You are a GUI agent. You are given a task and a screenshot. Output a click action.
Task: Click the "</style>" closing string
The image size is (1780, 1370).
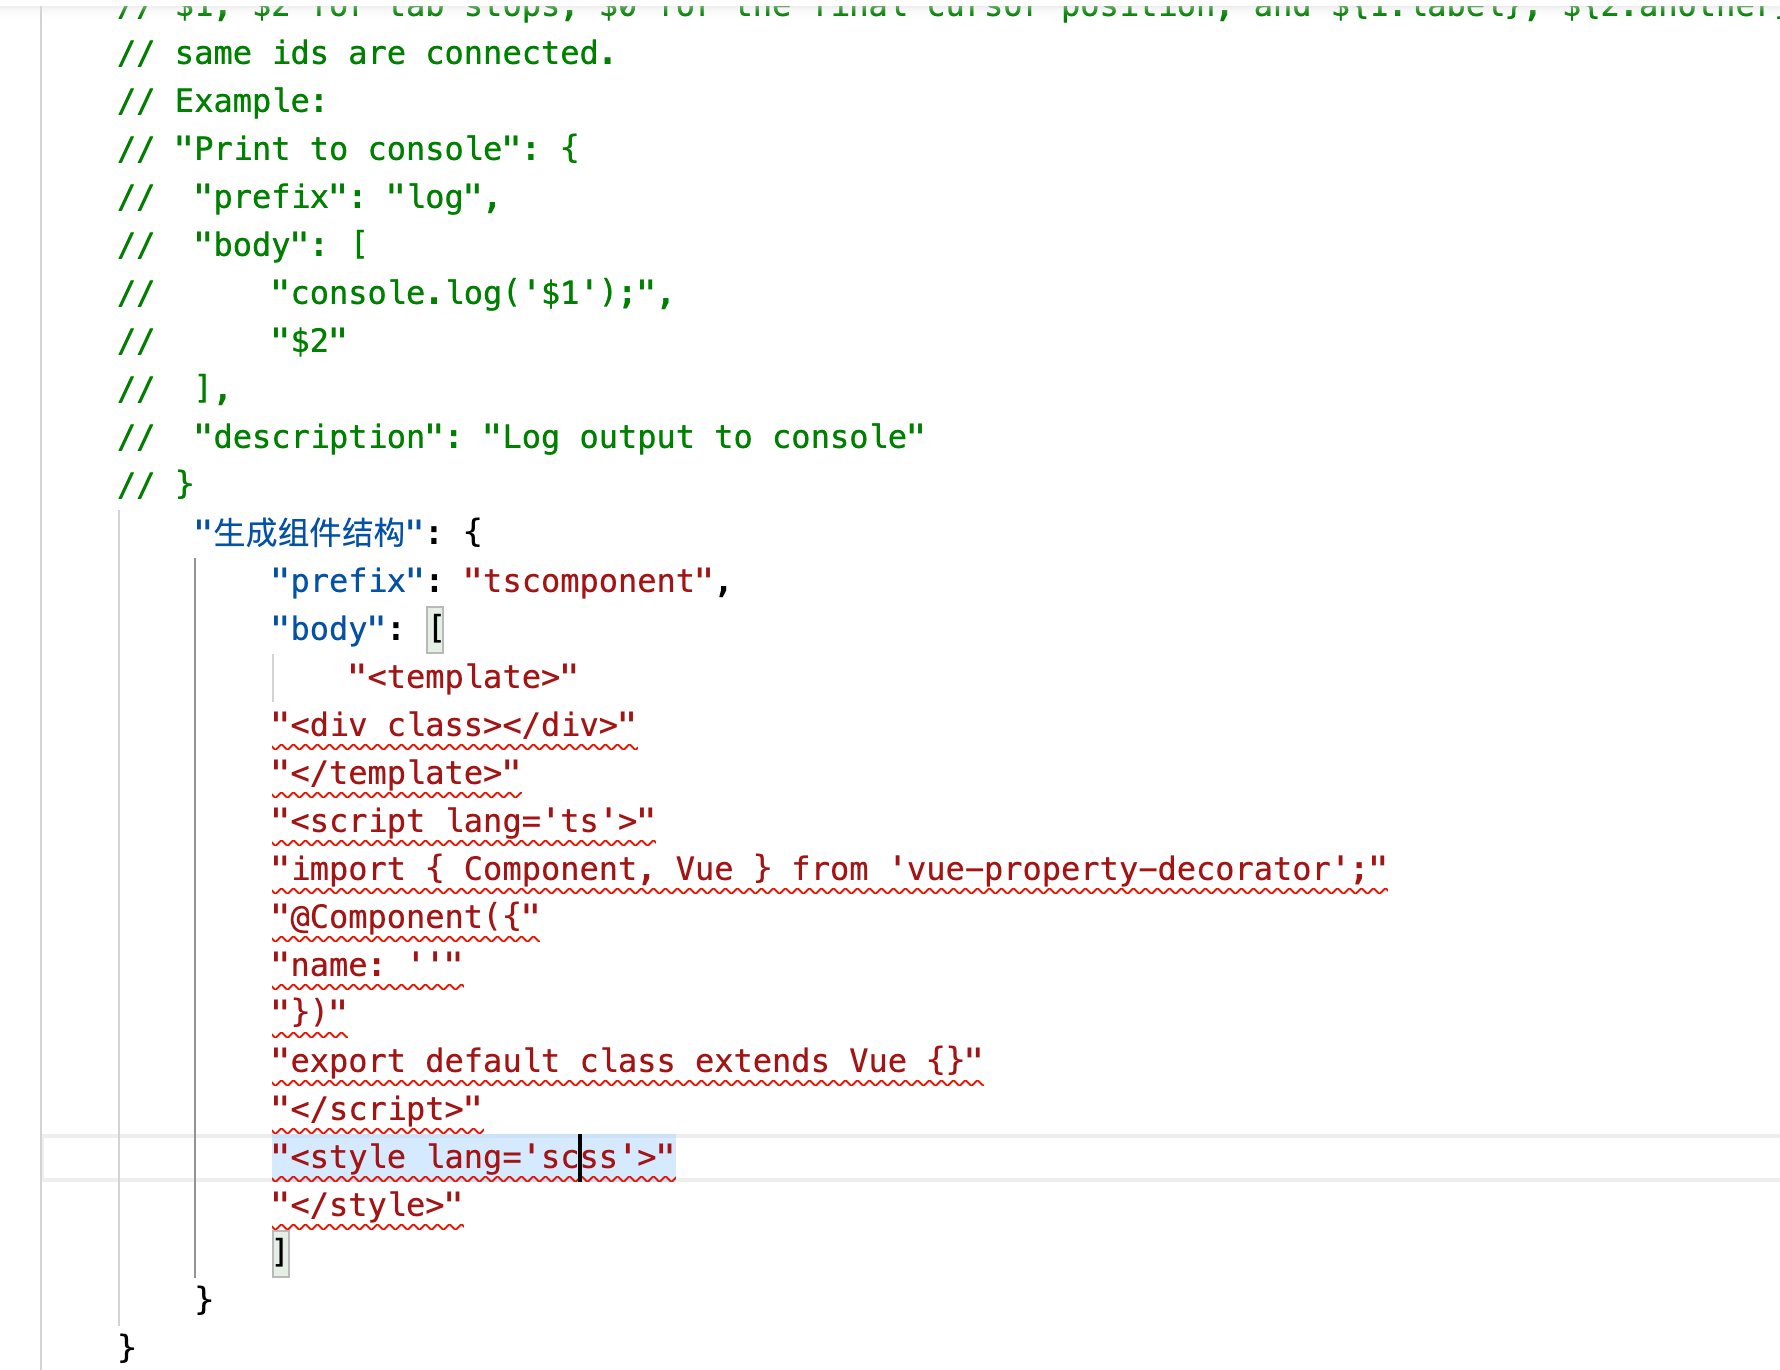point(367,1205)
